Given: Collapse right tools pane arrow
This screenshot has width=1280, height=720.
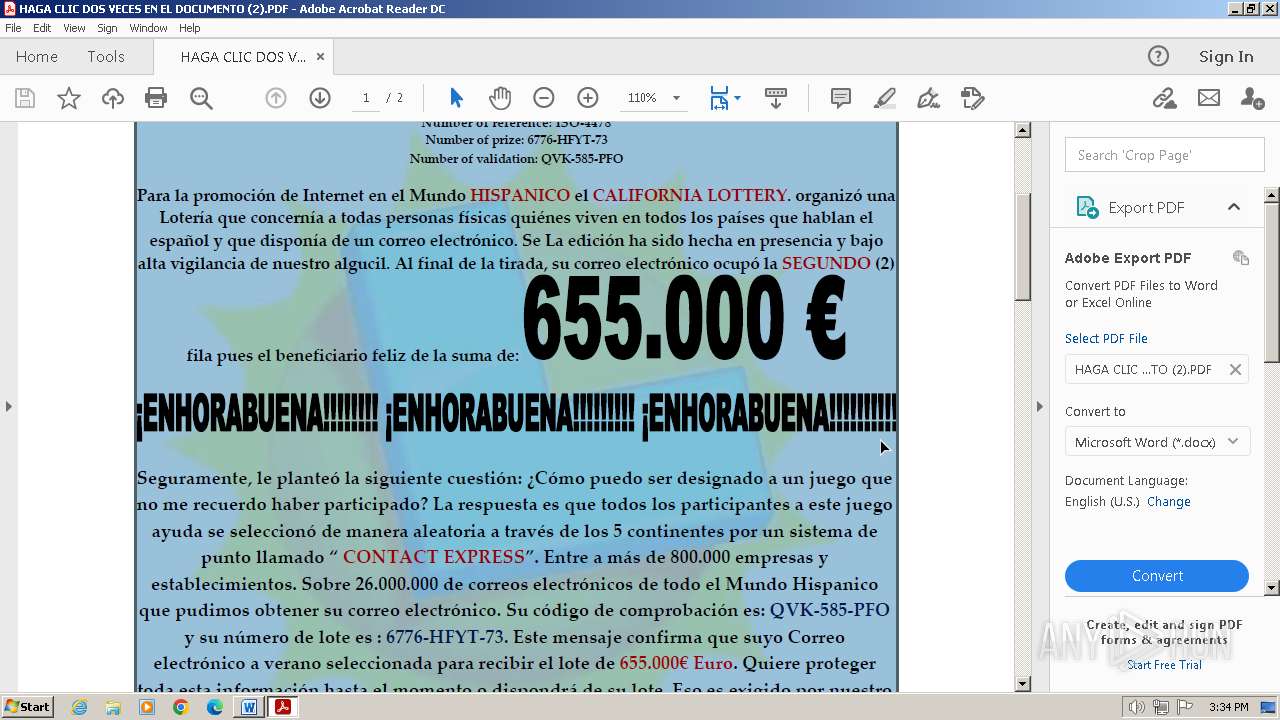Looking at the screenshot, I should pos(1039,406).
